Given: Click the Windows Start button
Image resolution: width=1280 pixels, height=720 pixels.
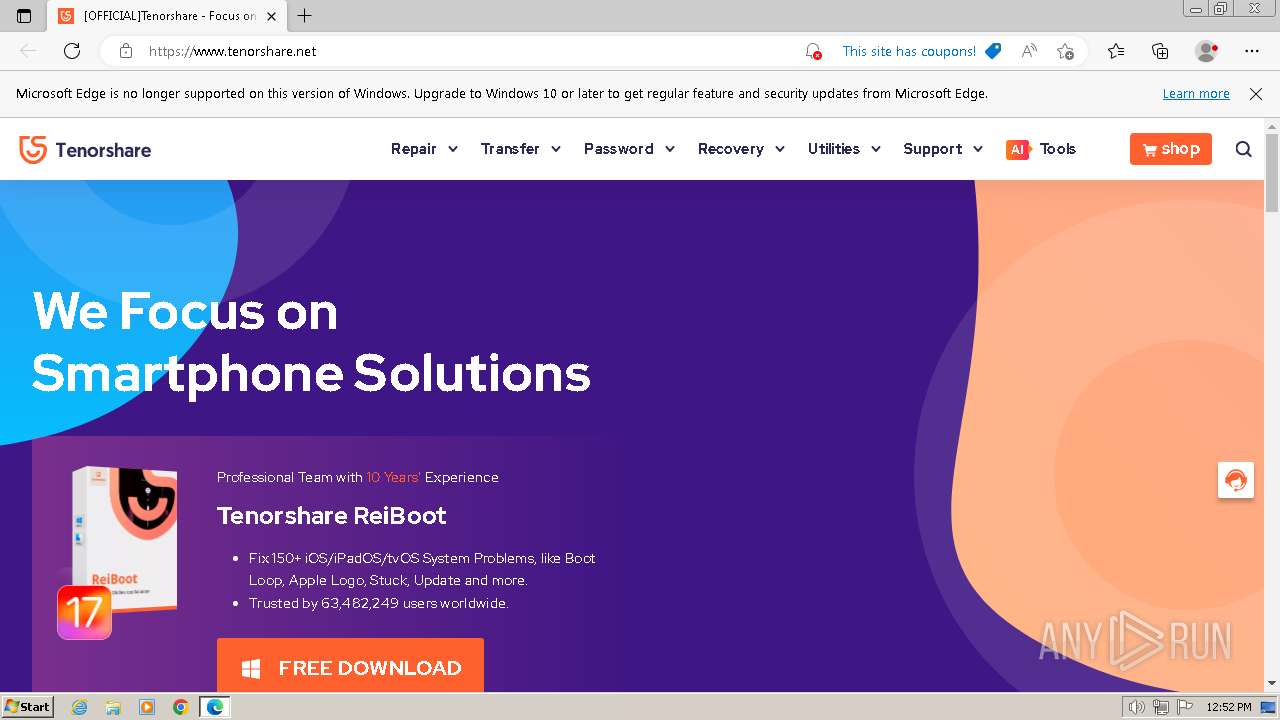Looking at the screenshot, I should click(27, 707).
